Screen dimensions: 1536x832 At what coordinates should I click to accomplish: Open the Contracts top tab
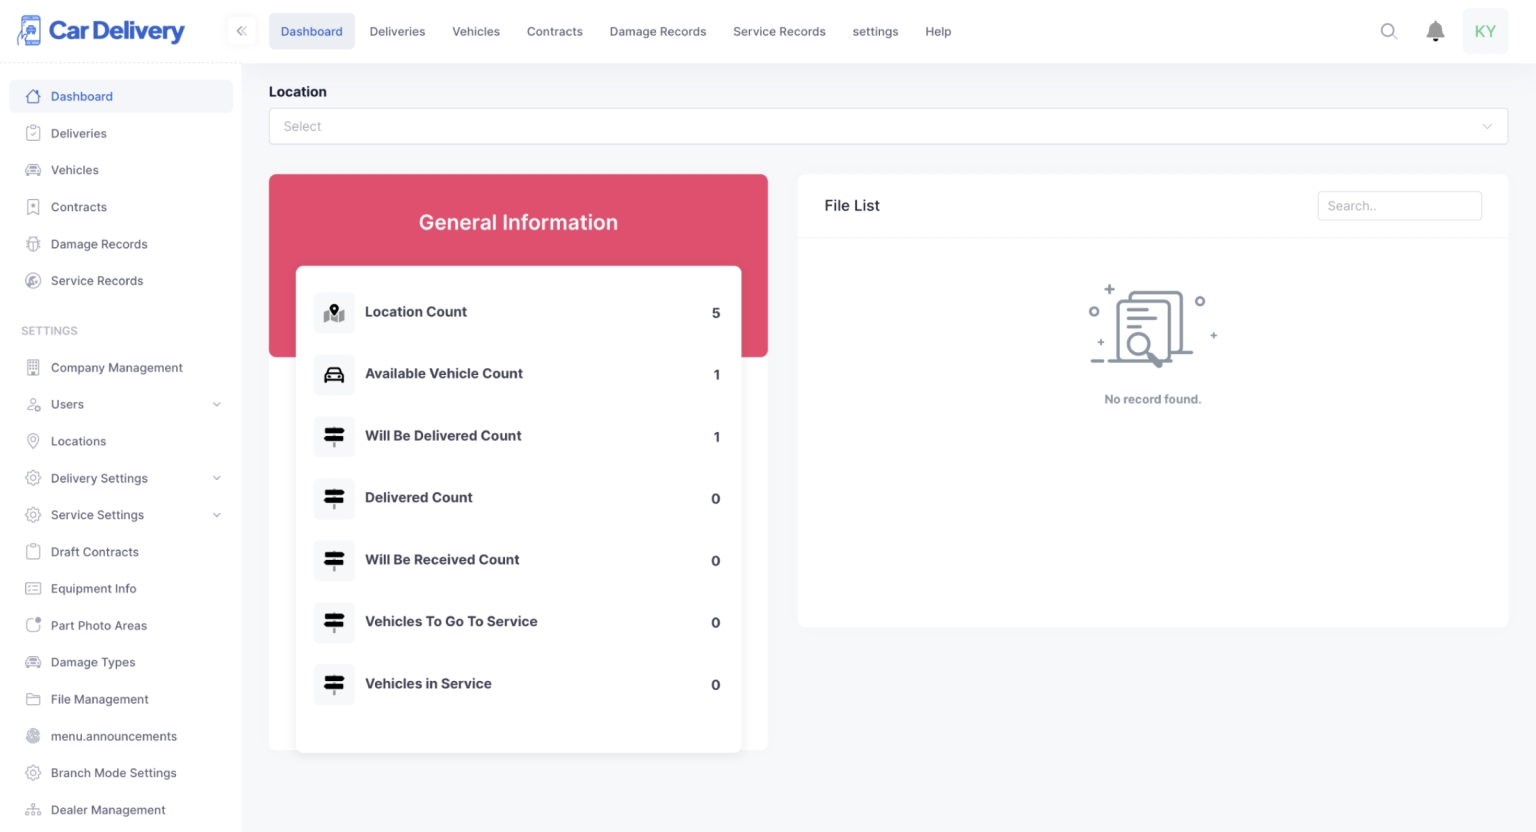[555, 31]
